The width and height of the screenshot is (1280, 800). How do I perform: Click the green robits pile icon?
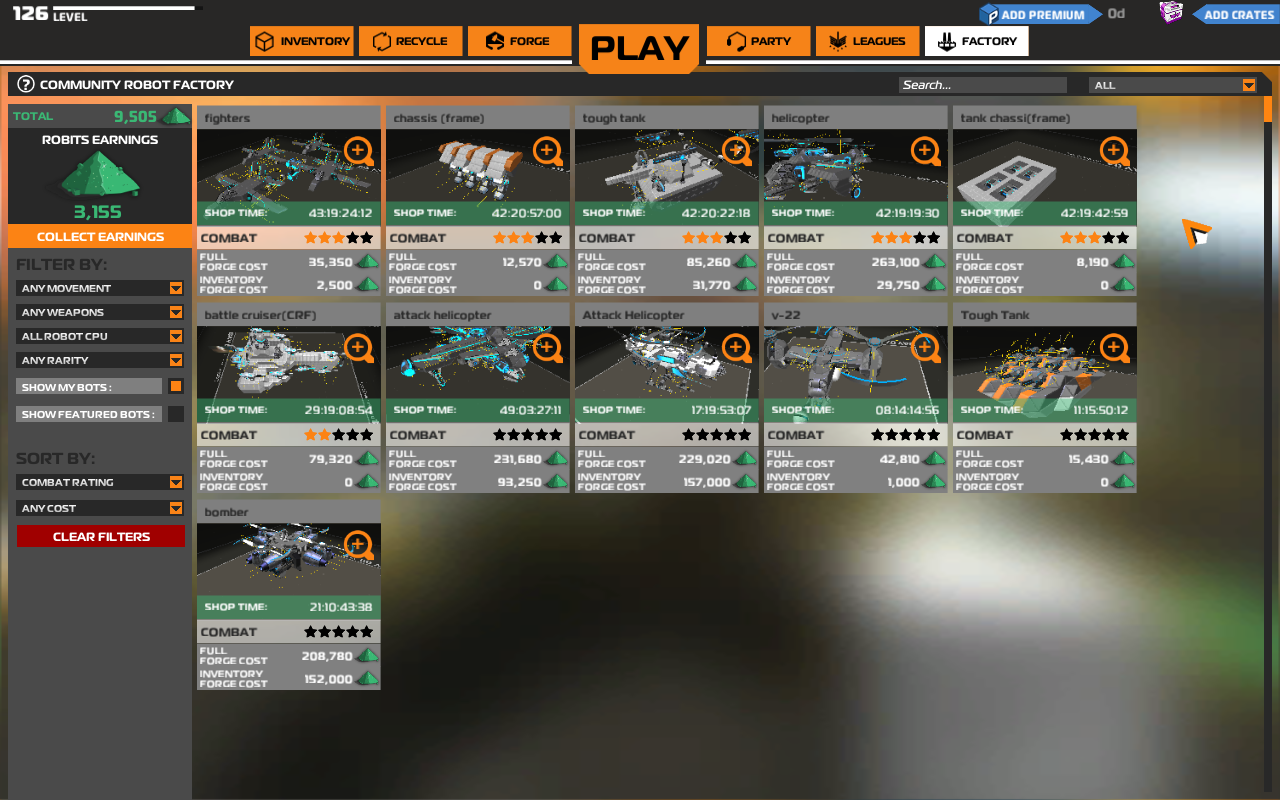tap(100, 175)
